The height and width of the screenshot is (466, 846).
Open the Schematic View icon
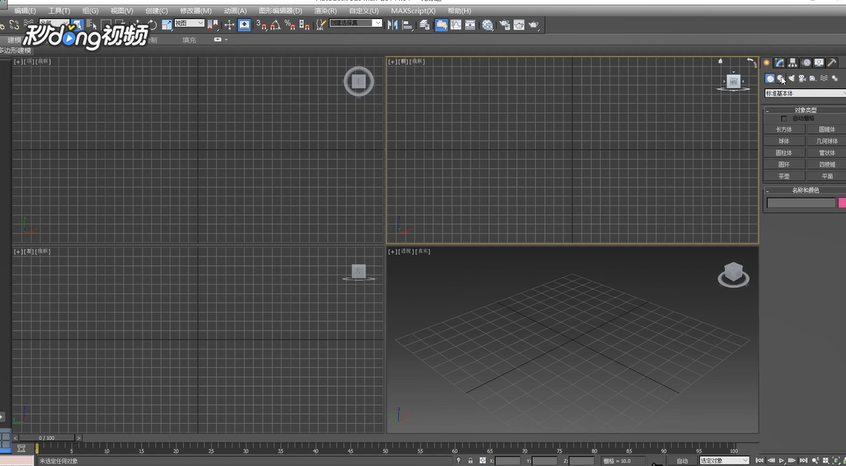click(470, 25)
